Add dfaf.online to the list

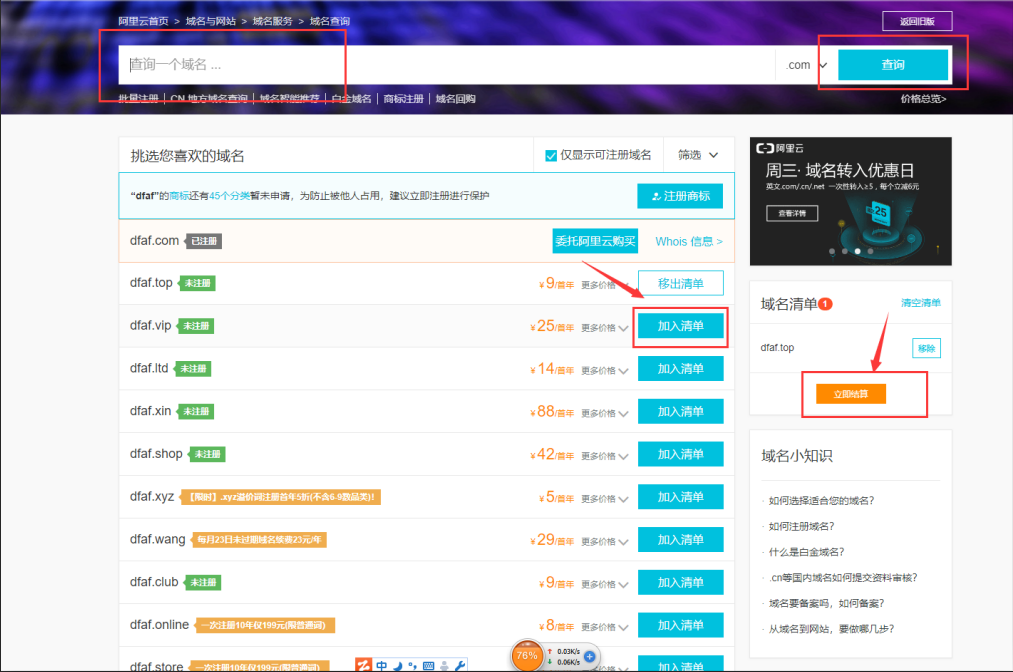tap(680, 625)
